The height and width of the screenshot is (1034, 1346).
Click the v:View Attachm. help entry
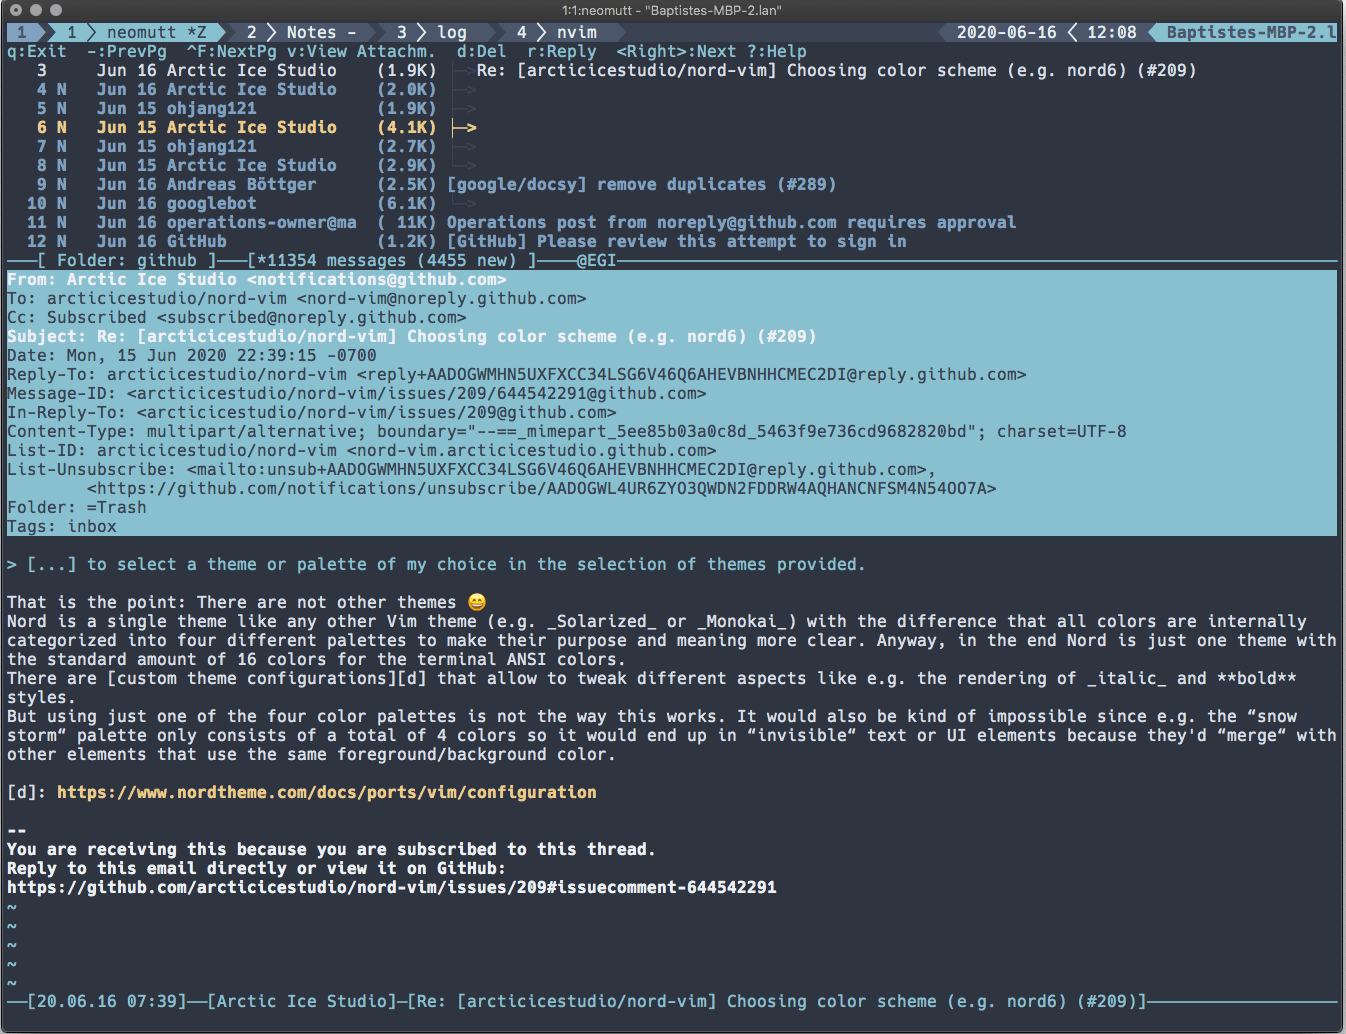click(x=362, y=51)
